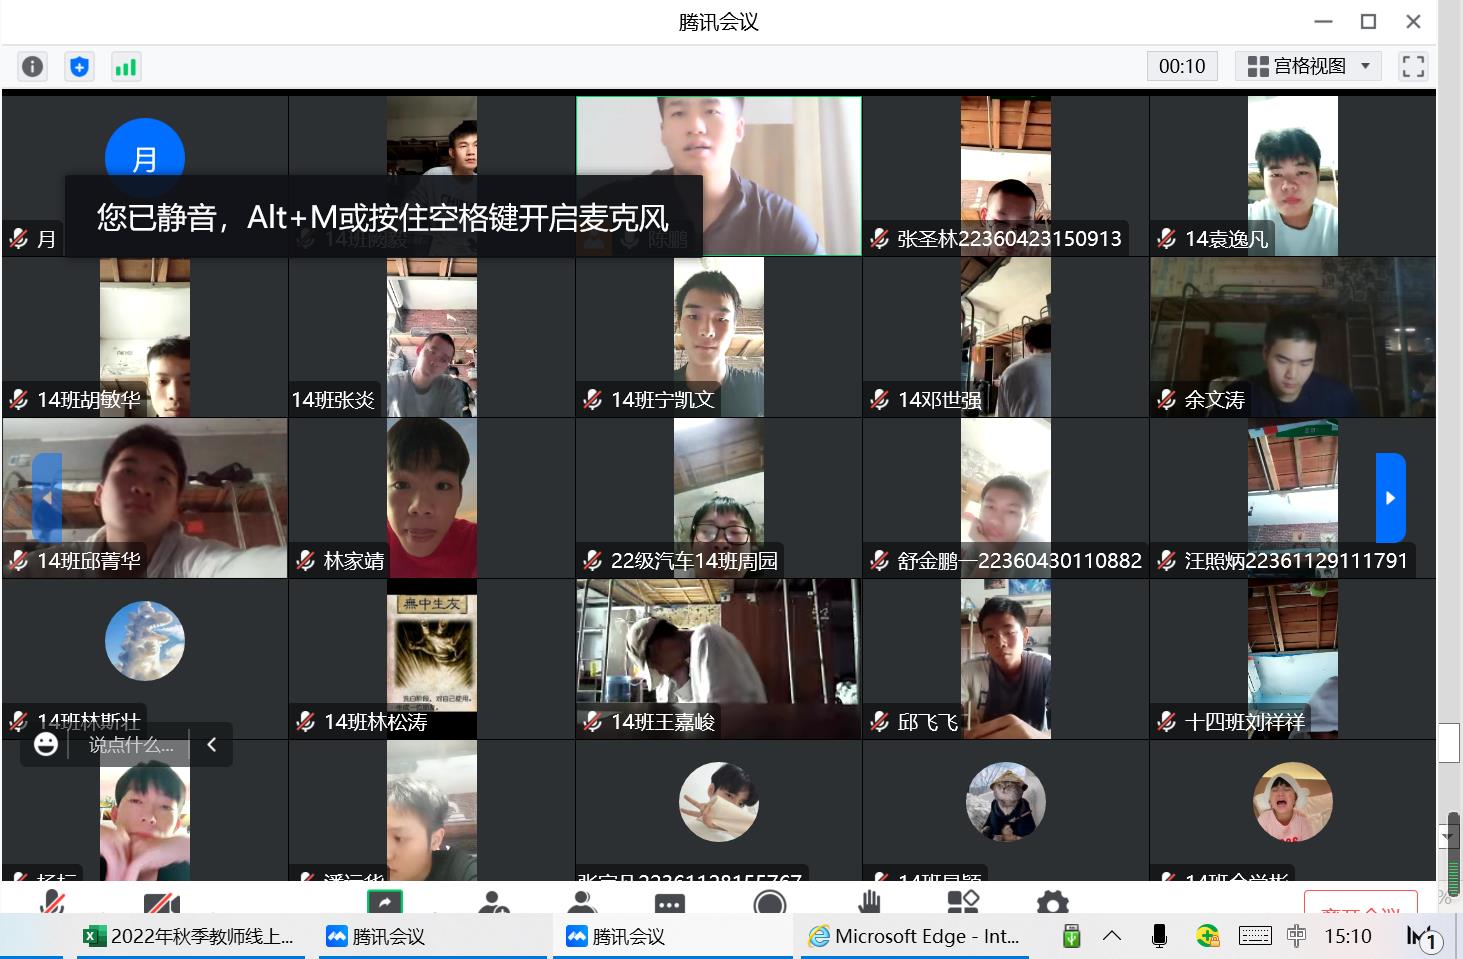The height and width of the screenshot is (959, 1463).
Task: Select 邱飞飞 video tile
Action: tap(1005, 659)
